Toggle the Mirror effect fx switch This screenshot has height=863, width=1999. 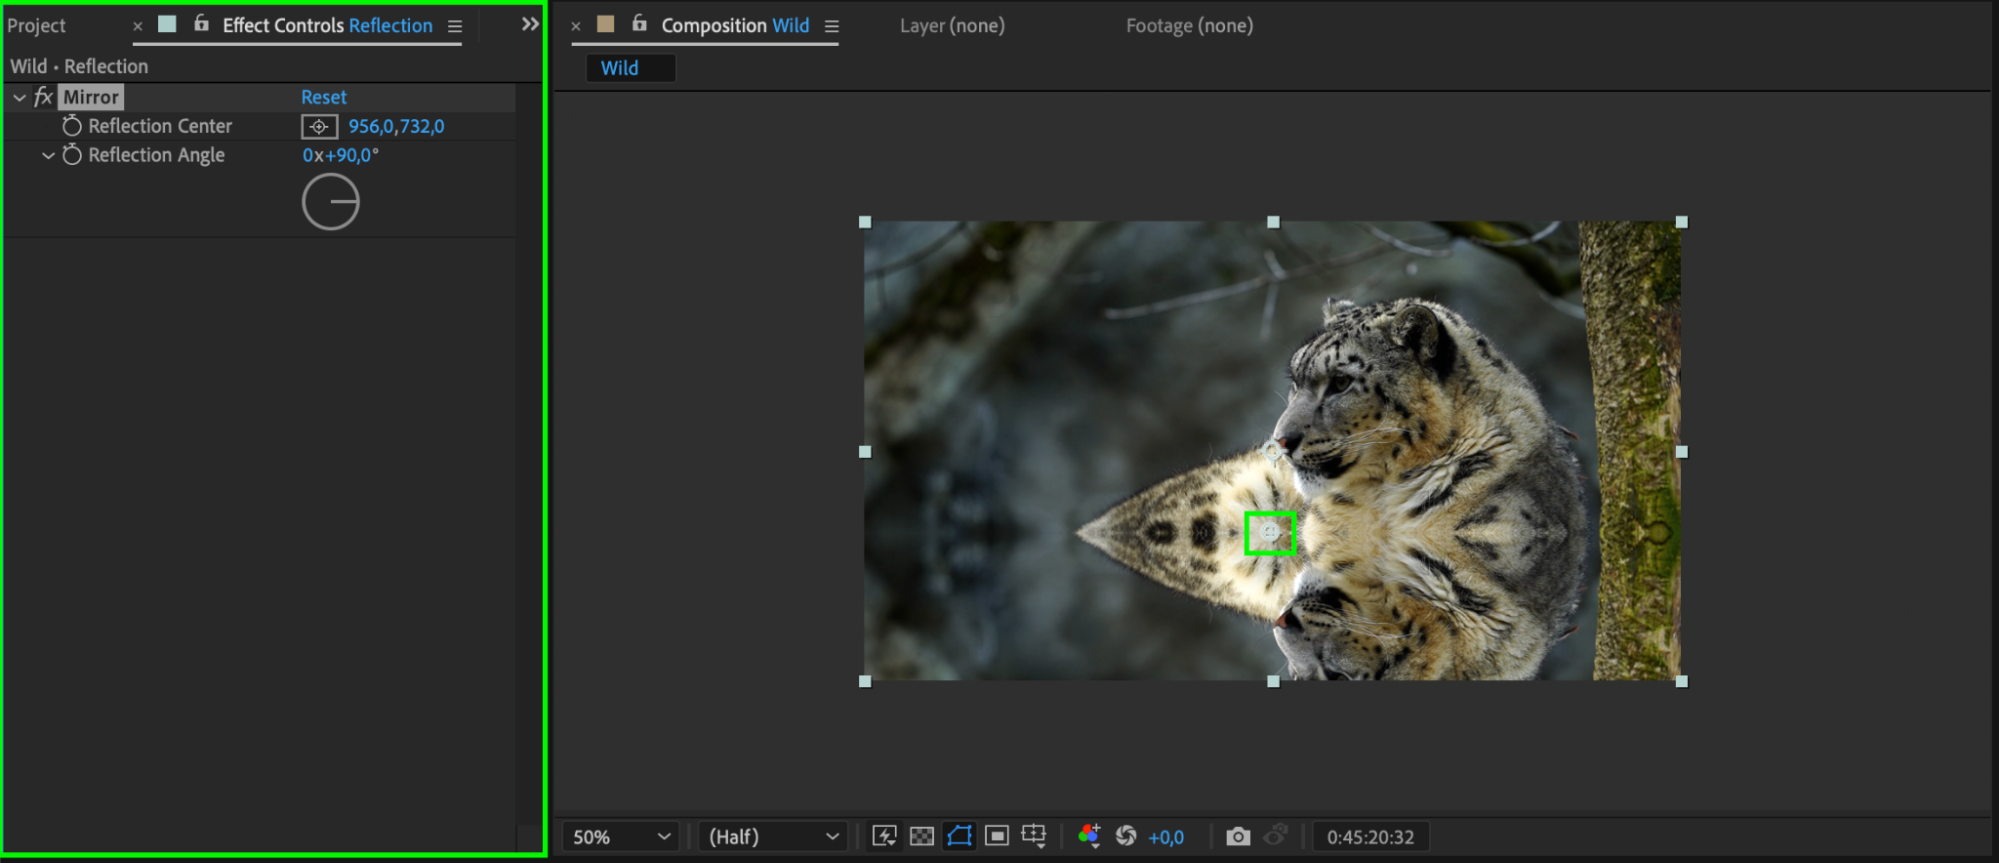tap(43, 97)
